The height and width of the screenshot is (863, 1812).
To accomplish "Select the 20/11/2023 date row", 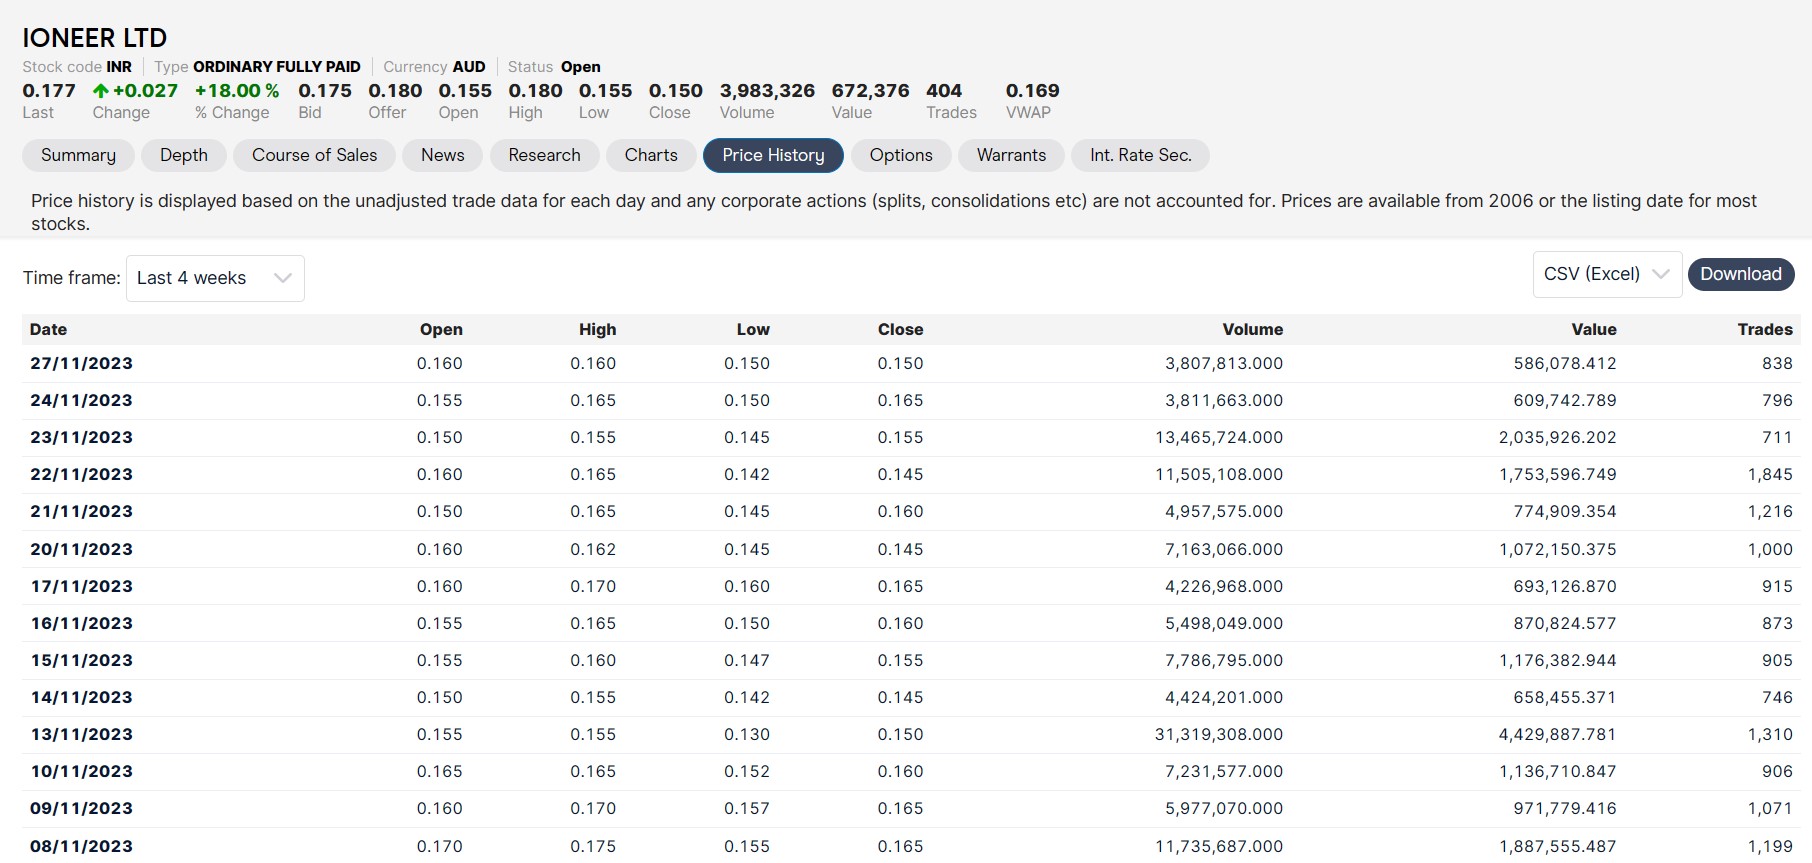I will [x=911, y=549].
